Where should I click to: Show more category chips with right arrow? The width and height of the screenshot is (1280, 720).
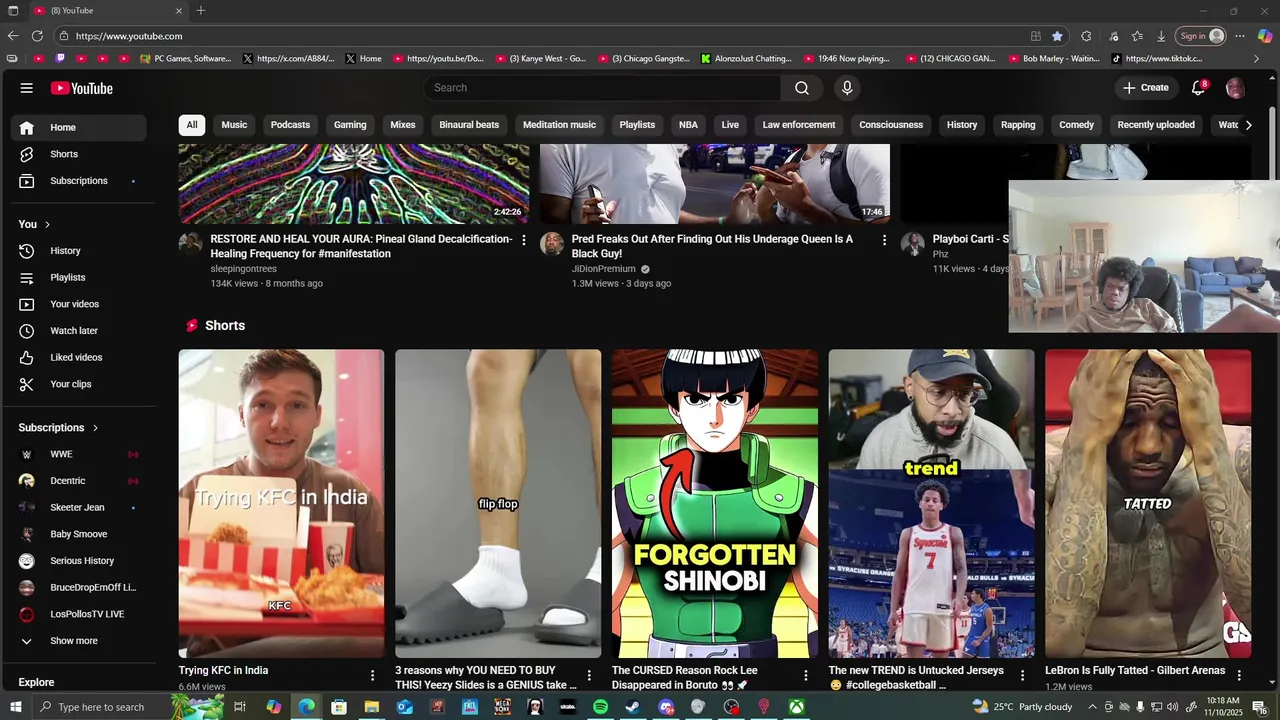[1248, 125]
